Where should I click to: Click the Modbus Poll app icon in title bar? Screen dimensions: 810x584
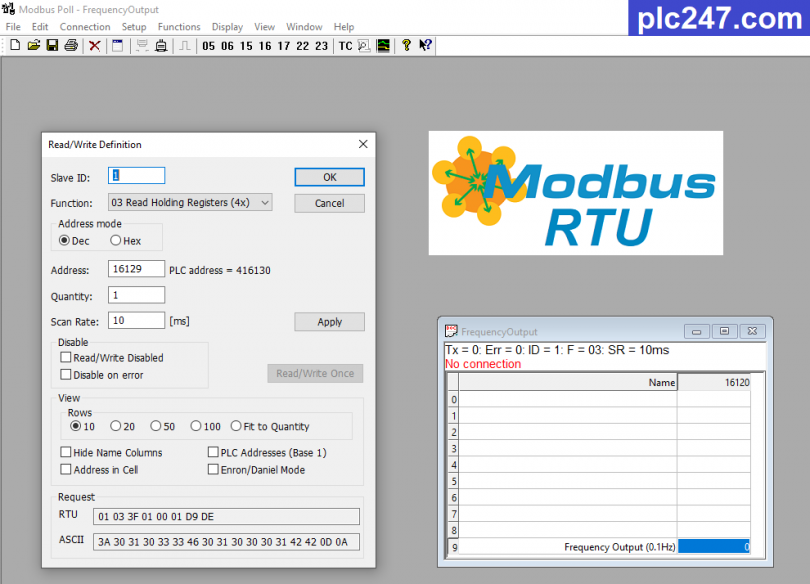pyautogui.click(x=8, y=9)
